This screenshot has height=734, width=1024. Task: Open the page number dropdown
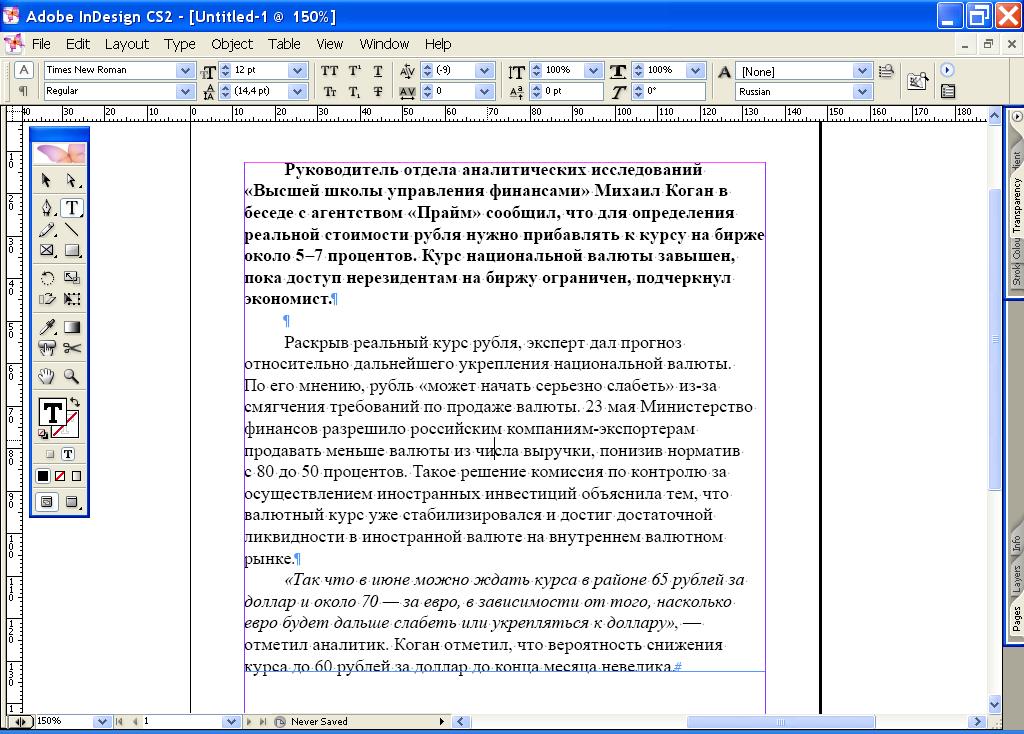click(231, 722)
